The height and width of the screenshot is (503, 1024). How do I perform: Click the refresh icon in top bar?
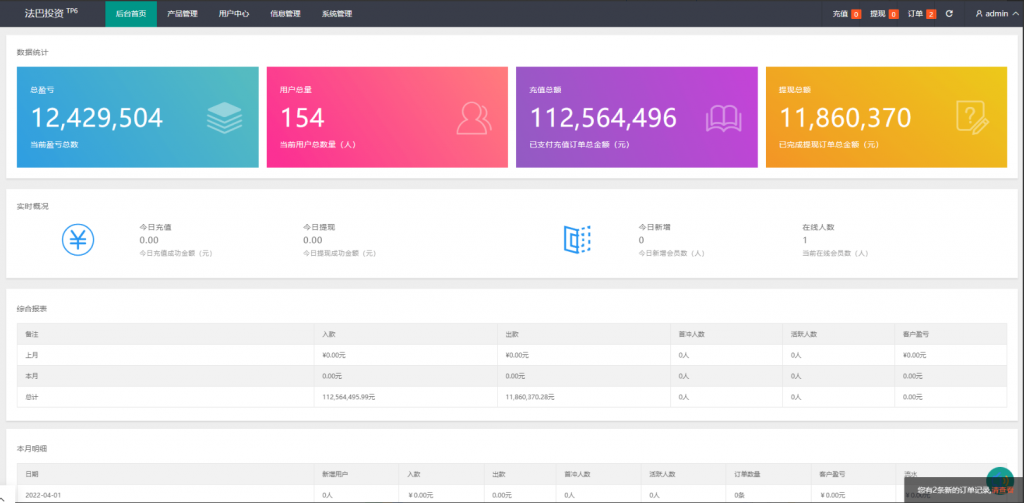pyautogui.click(x=949, y=14)
